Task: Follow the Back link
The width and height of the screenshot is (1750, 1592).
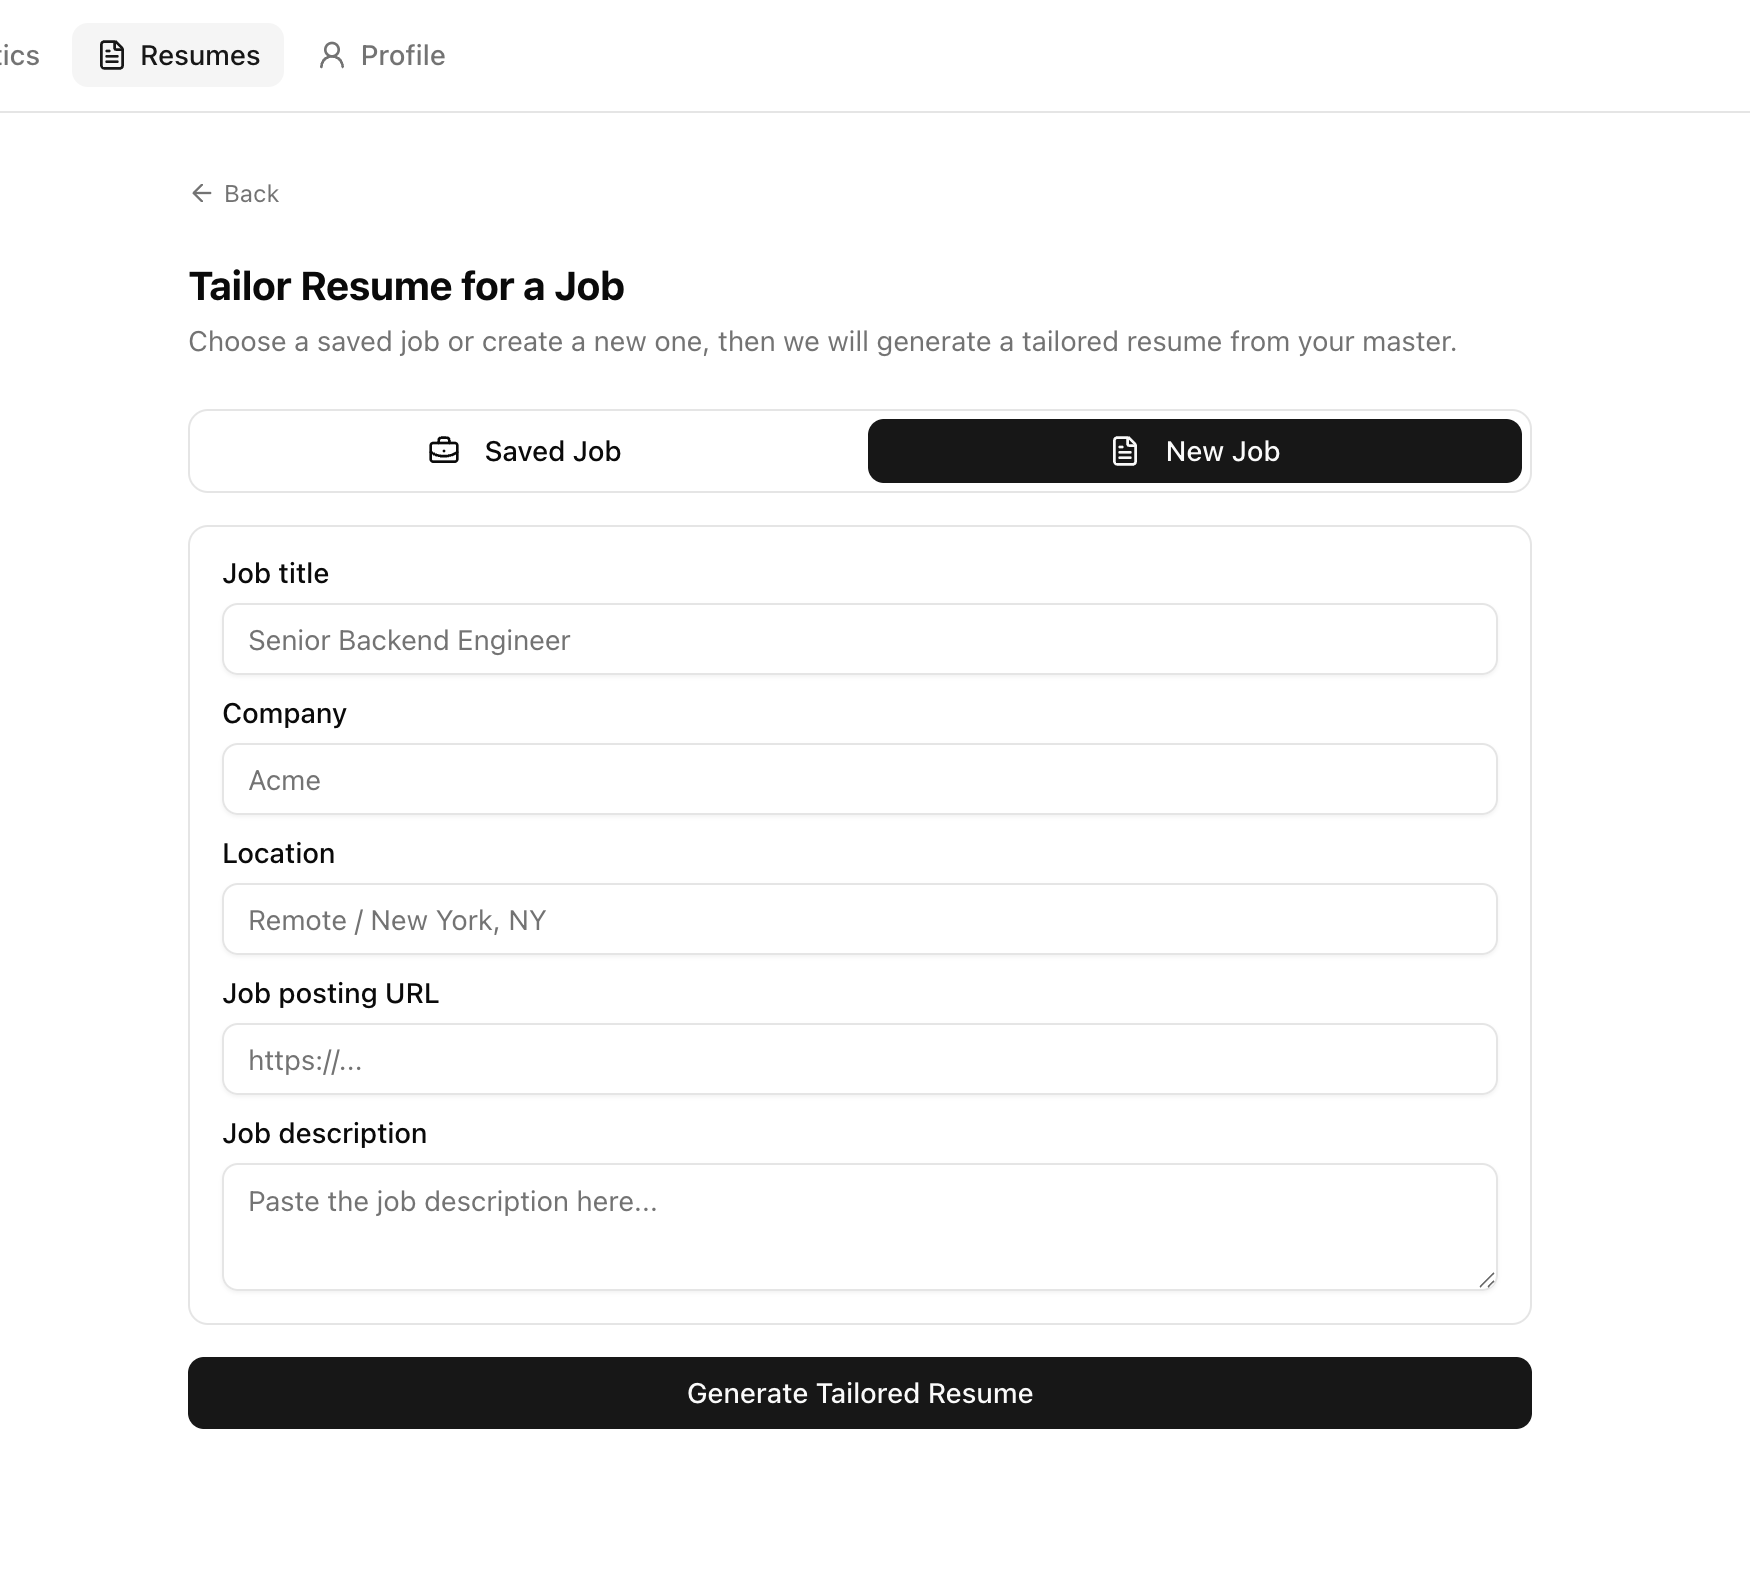Action: 236,193
